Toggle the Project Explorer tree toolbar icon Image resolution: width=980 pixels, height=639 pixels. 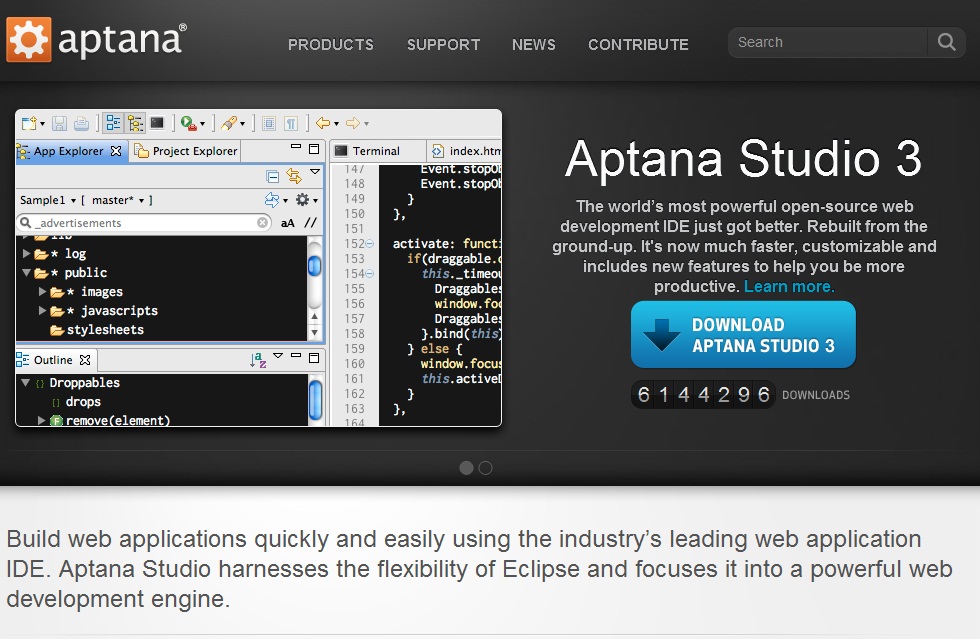coord(135,123)
